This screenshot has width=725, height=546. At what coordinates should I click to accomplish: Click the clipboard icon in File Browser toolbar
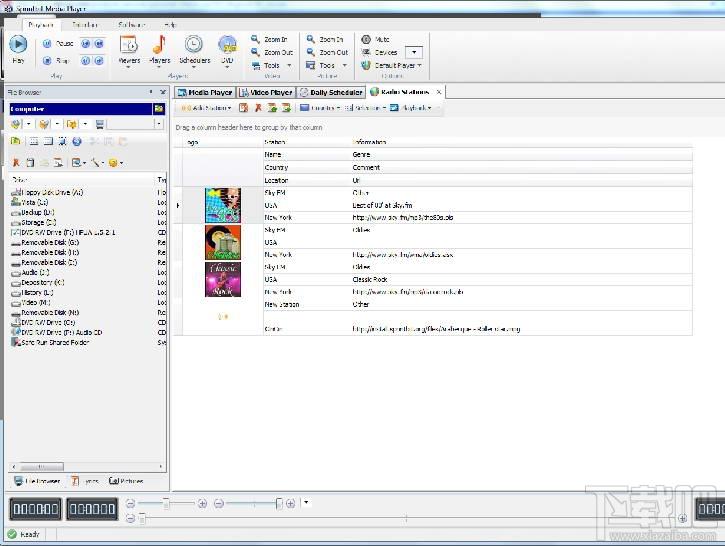[30, 162]
